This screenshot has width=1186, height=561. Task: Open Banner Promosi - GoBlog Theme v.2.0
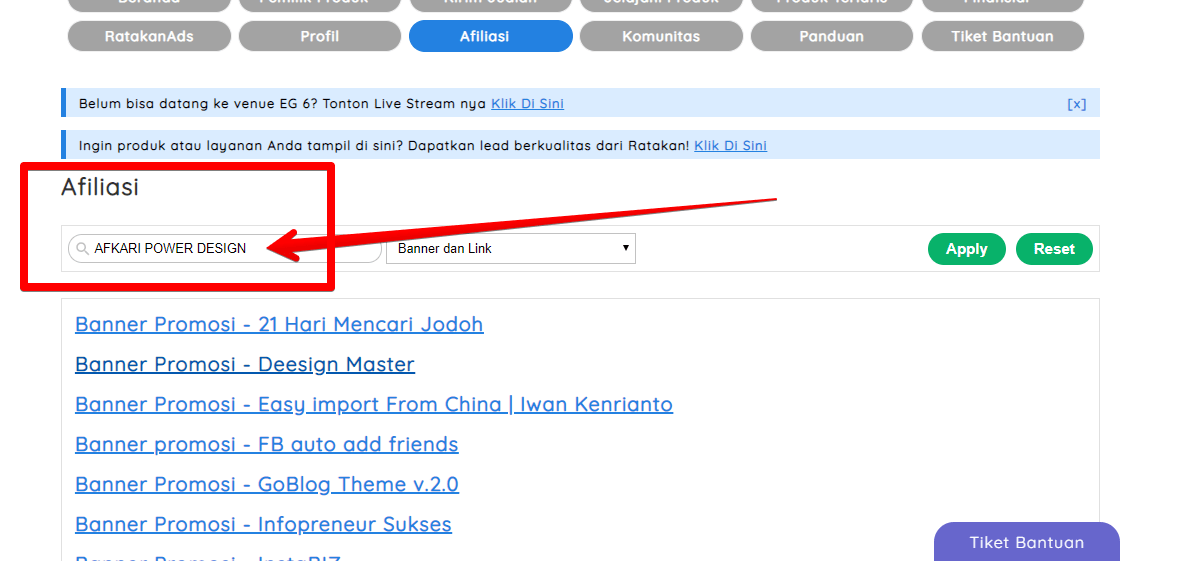tap(267, 484)
